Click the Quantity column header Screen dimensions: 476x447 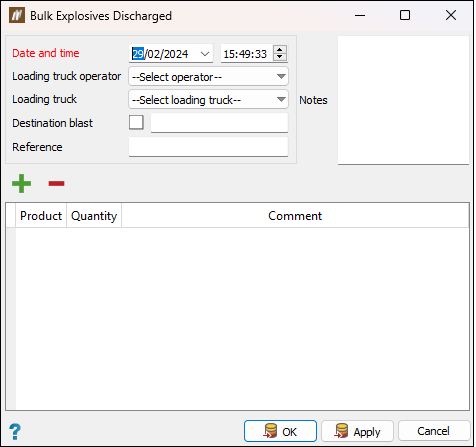point(94,216)
